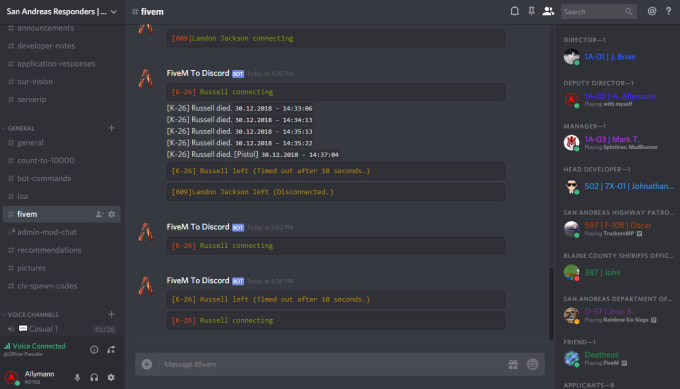Click the search magnifier icon
Image resolution: width=680 pixels, height=389 pixels.
pyautogui.click(x=628, y=12)
